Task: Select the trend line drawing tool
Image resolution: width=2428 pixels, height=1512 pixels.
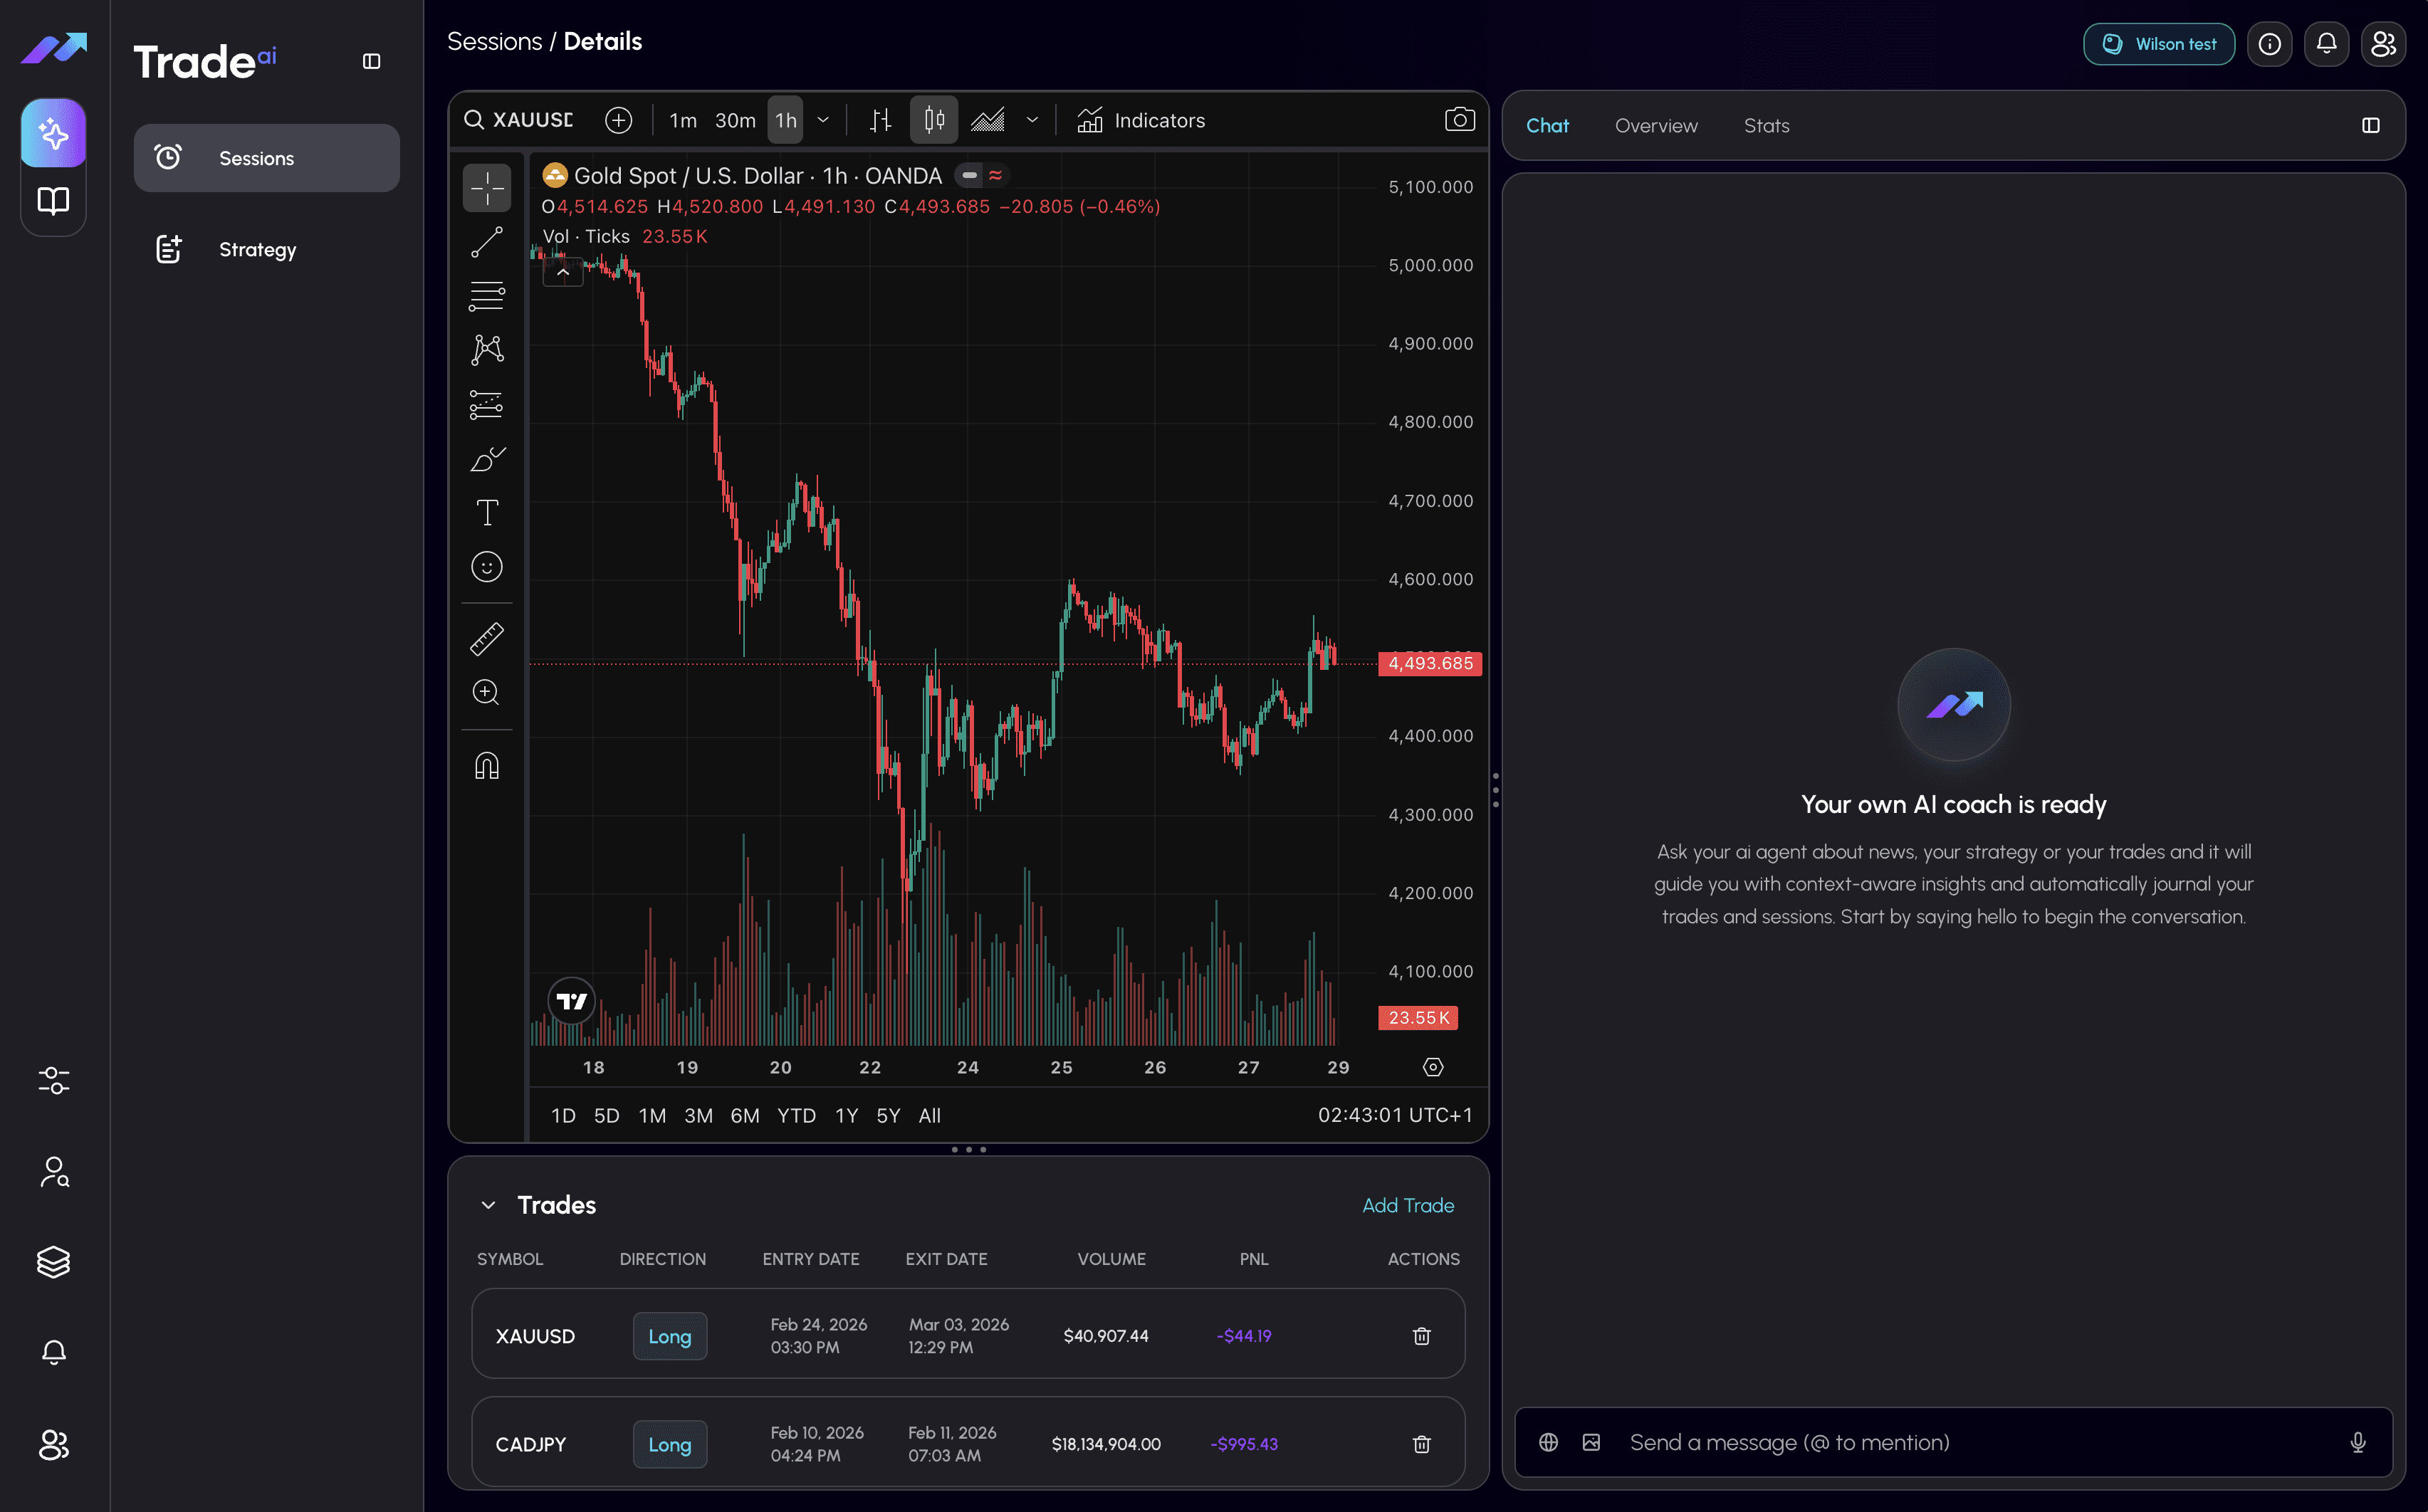Action: tap(487, 242)
